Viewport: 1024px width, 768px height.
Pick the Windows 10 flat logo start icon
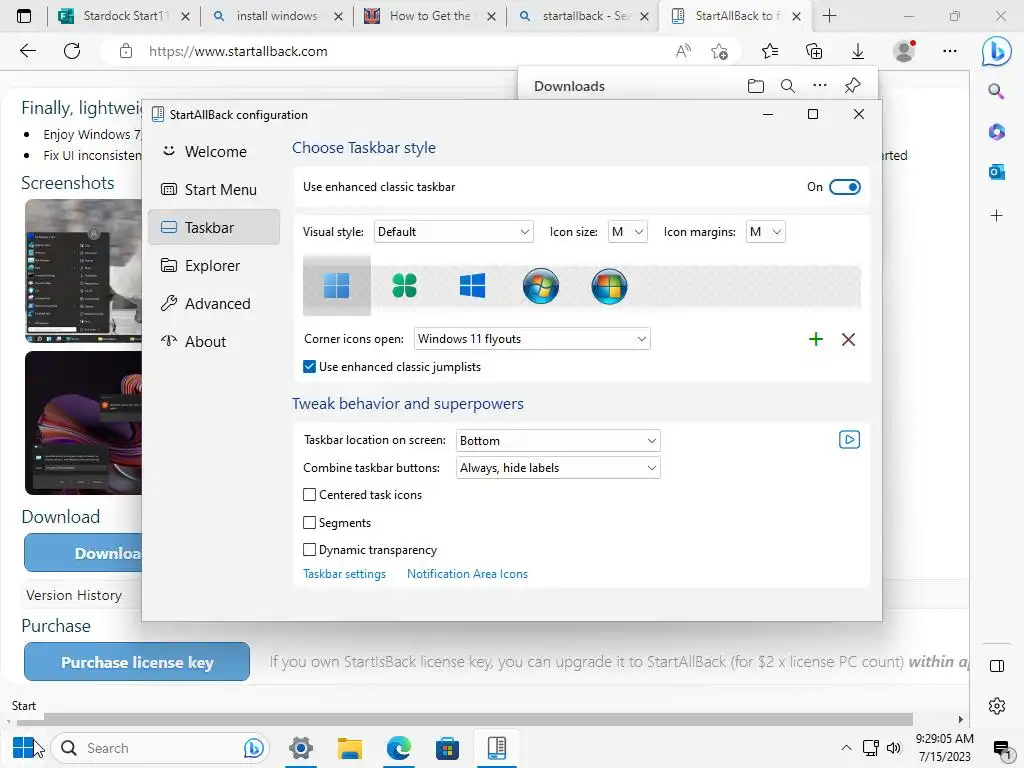point(472,285)
